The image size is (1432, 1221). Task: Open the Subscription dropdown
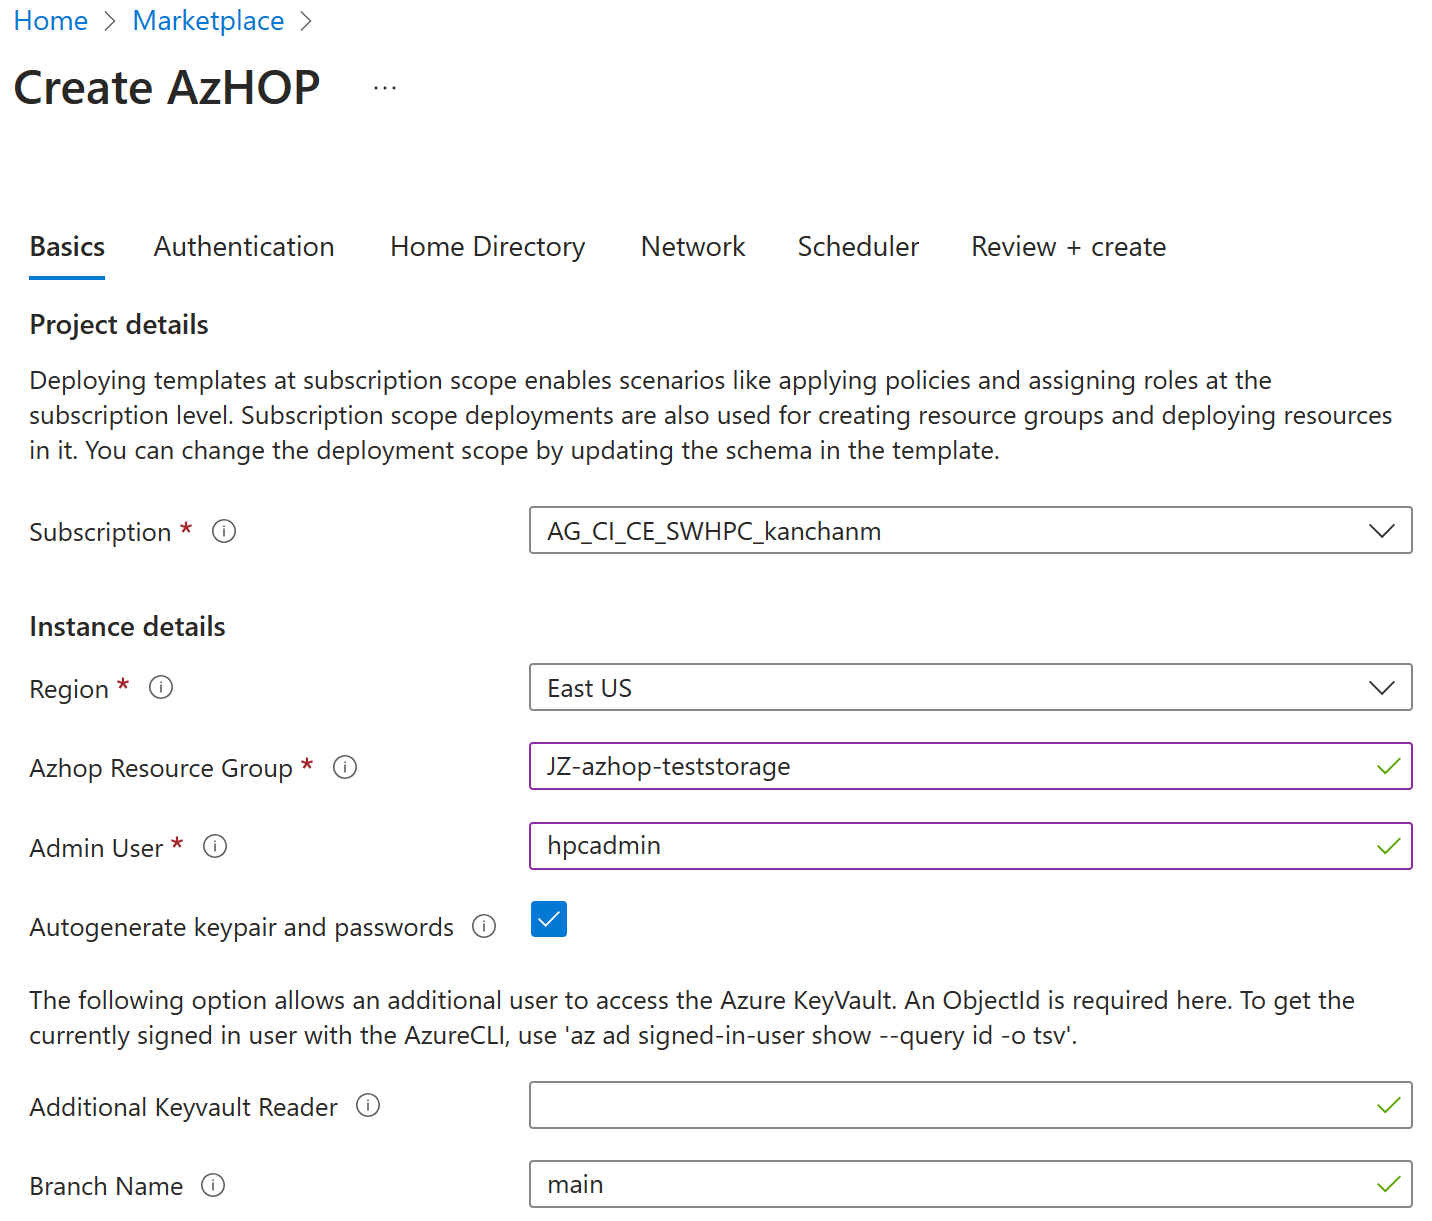970,530
